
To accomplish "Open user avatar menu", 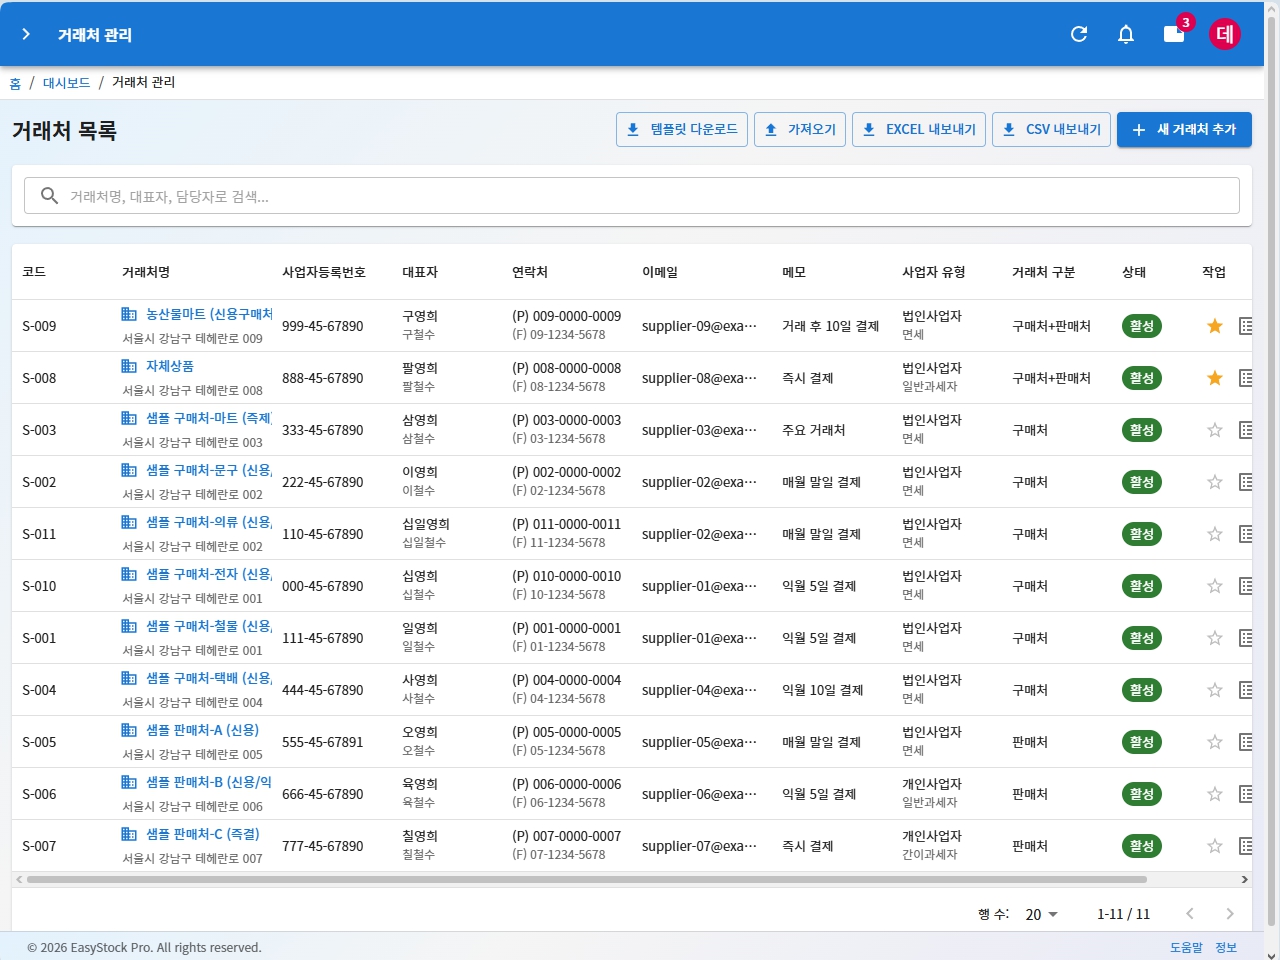I will point(1225,34).
